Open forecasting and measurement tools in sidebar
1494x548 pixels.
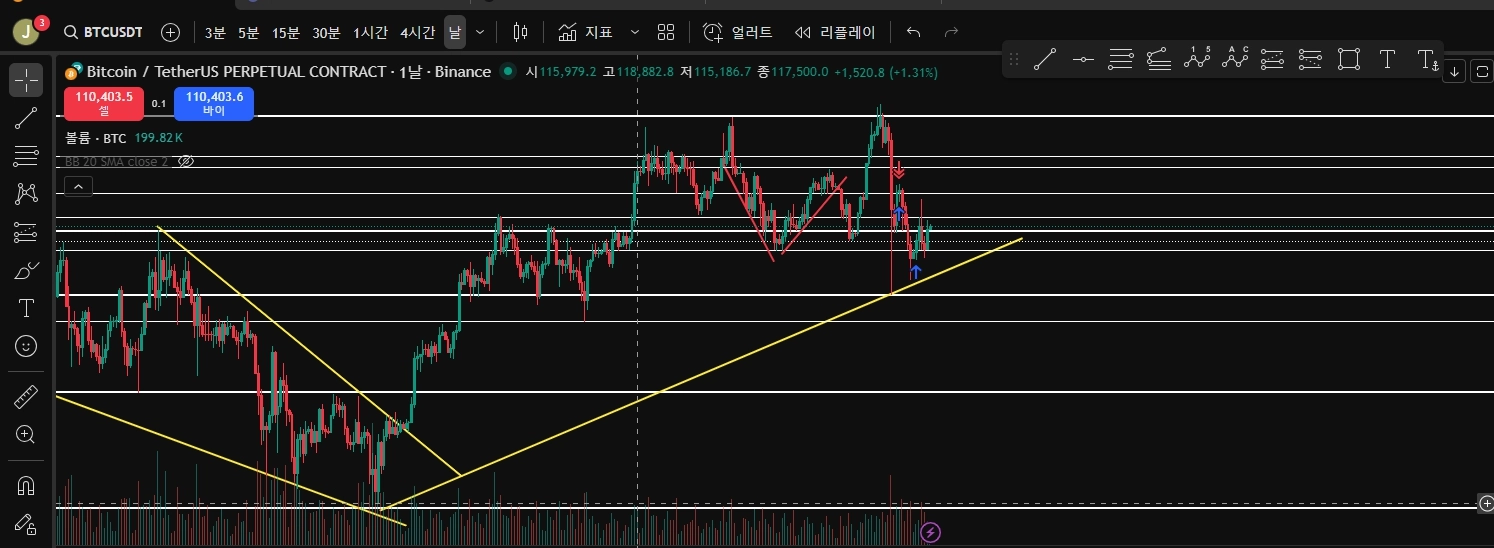pos(26,233)
